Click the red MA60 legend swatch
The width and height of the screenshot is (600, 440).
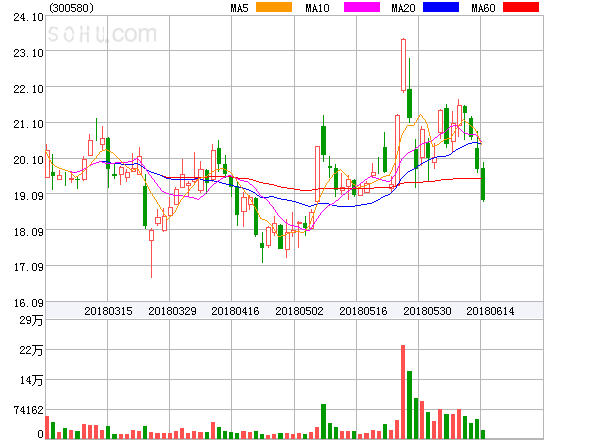click(521, 7)
